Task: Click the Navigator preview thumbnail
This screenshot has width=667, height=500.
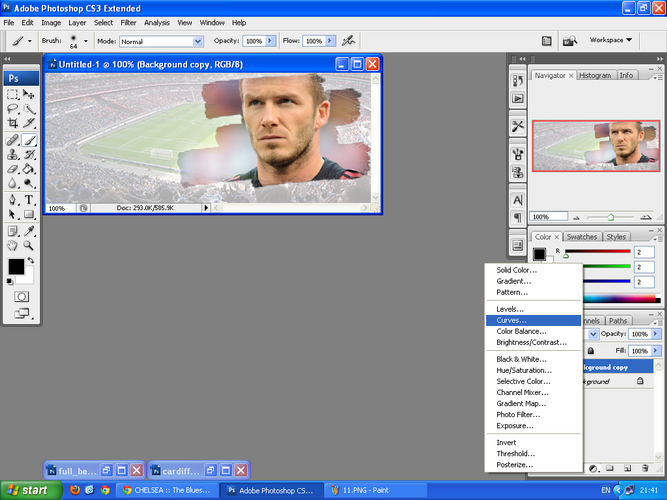Action: click(596, 146)
